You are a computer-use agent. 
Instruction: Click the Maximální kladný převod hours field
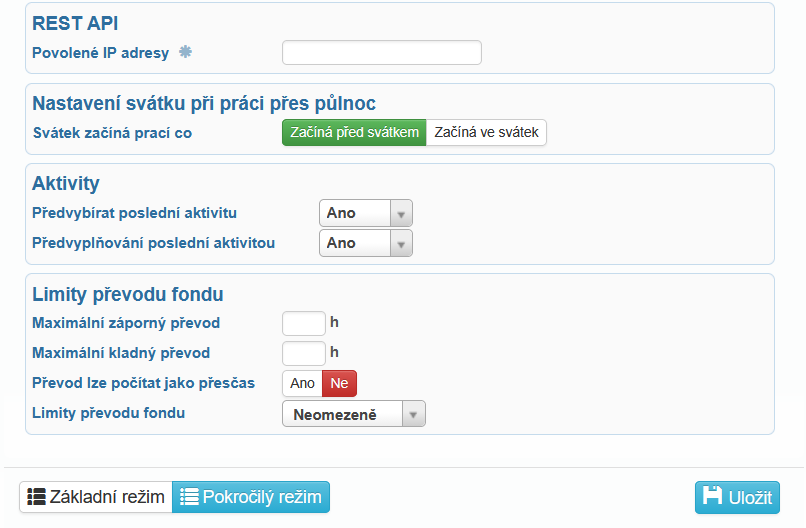tap(304, 353)
